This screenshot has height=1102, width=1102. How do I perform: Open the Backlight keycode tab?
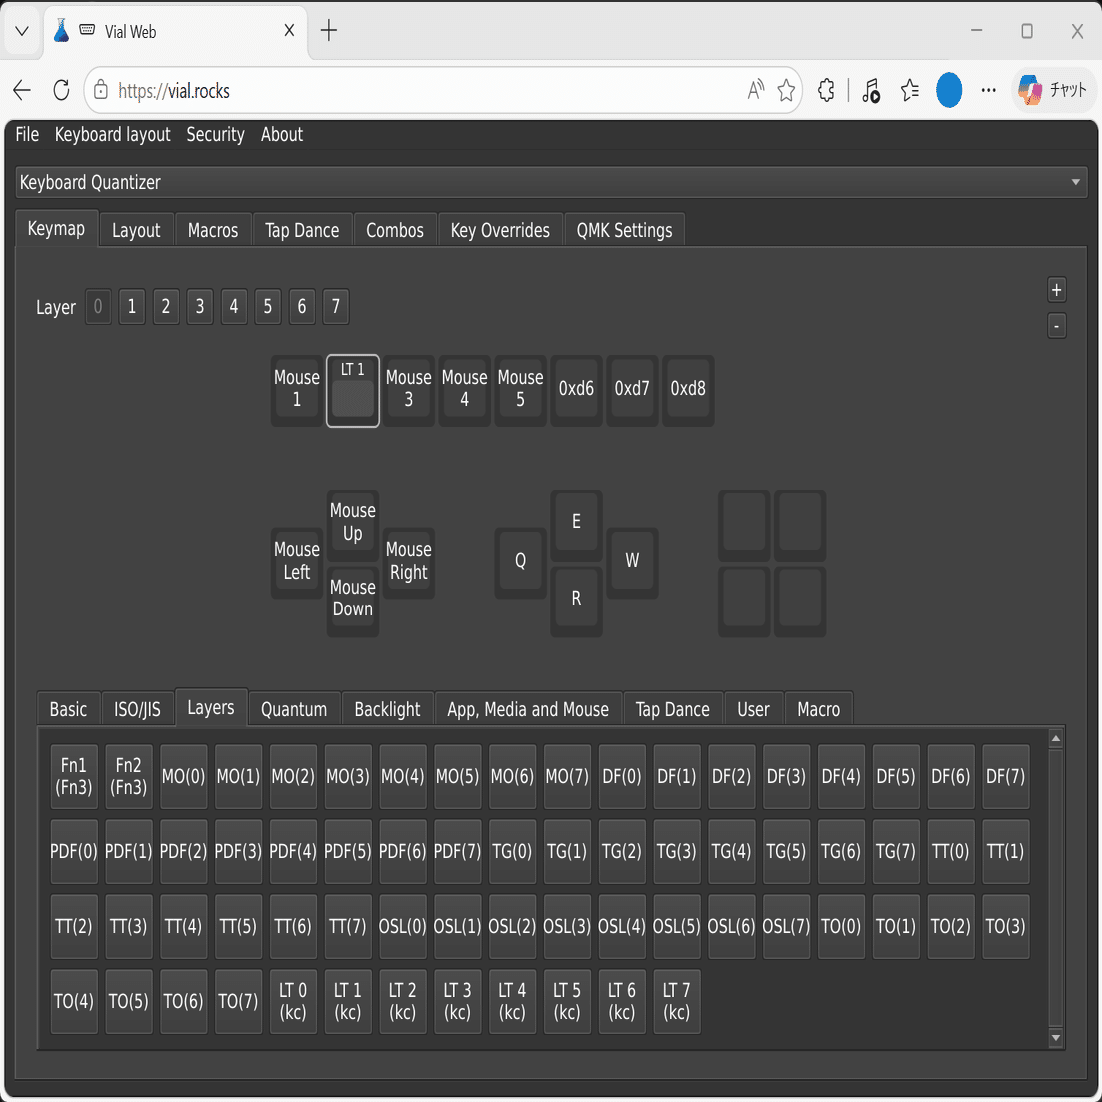pyautogui.click(x=387, y=709)
